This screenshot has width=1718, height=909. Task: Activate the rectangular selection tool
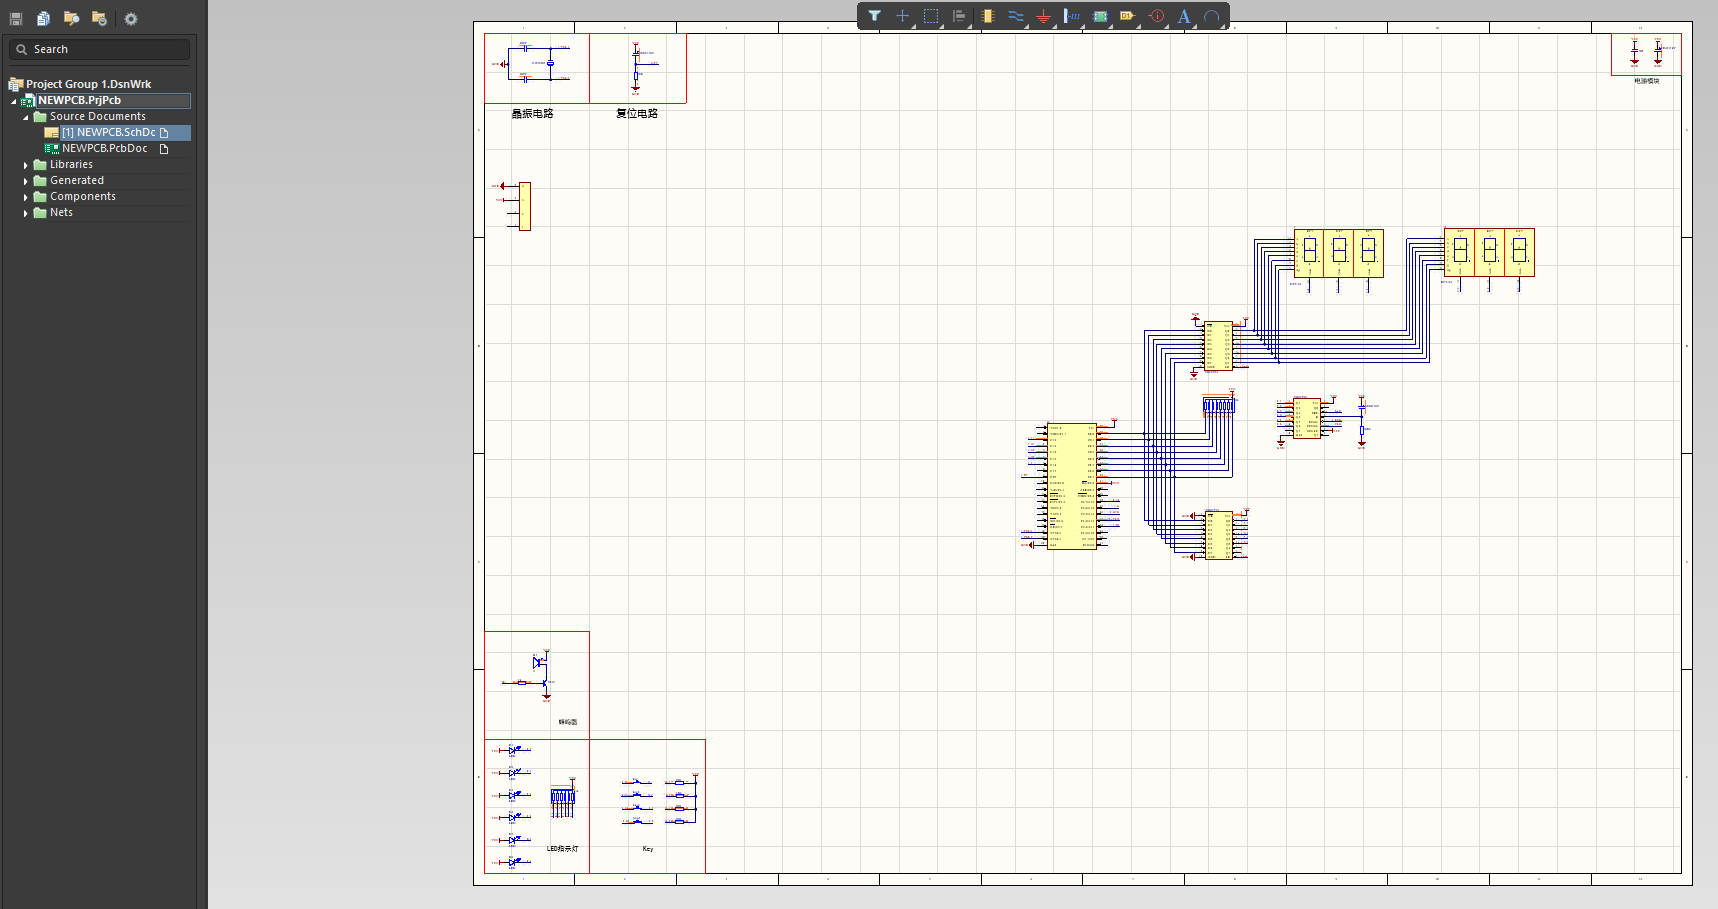(x=931, y=16)
